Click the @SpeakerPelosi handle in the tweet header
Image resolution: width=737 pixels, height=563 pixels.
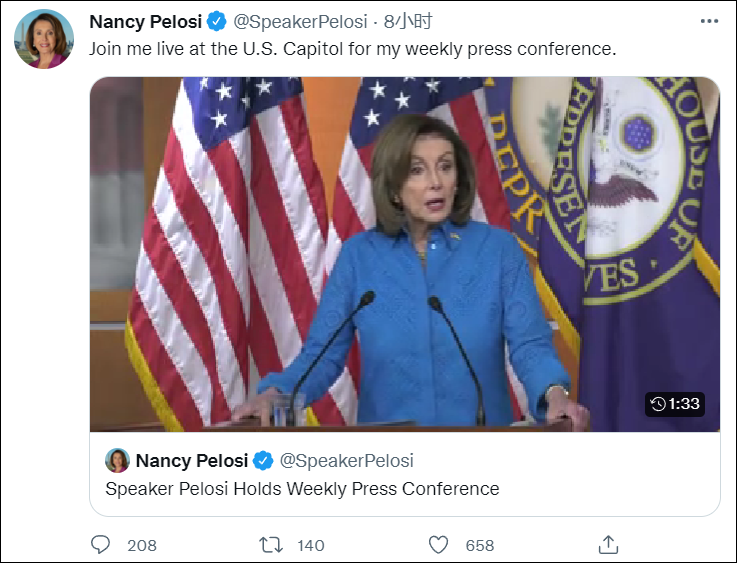(x=300, y=22)
